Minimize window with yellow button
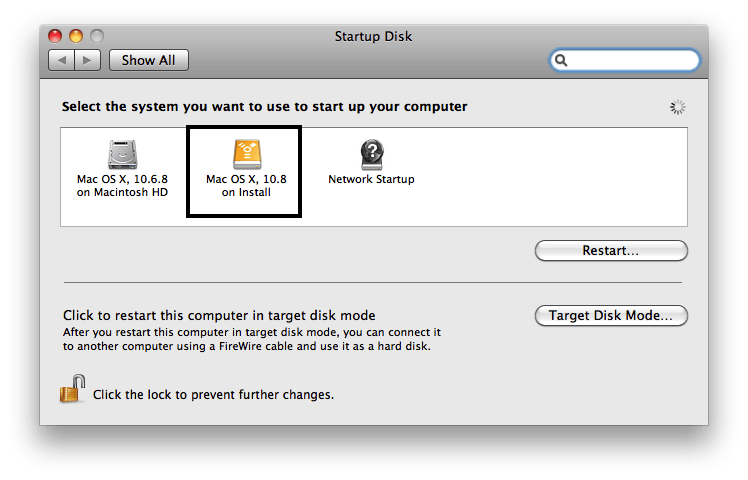Viewport: 748px width, 480px height. pos(76,36)
